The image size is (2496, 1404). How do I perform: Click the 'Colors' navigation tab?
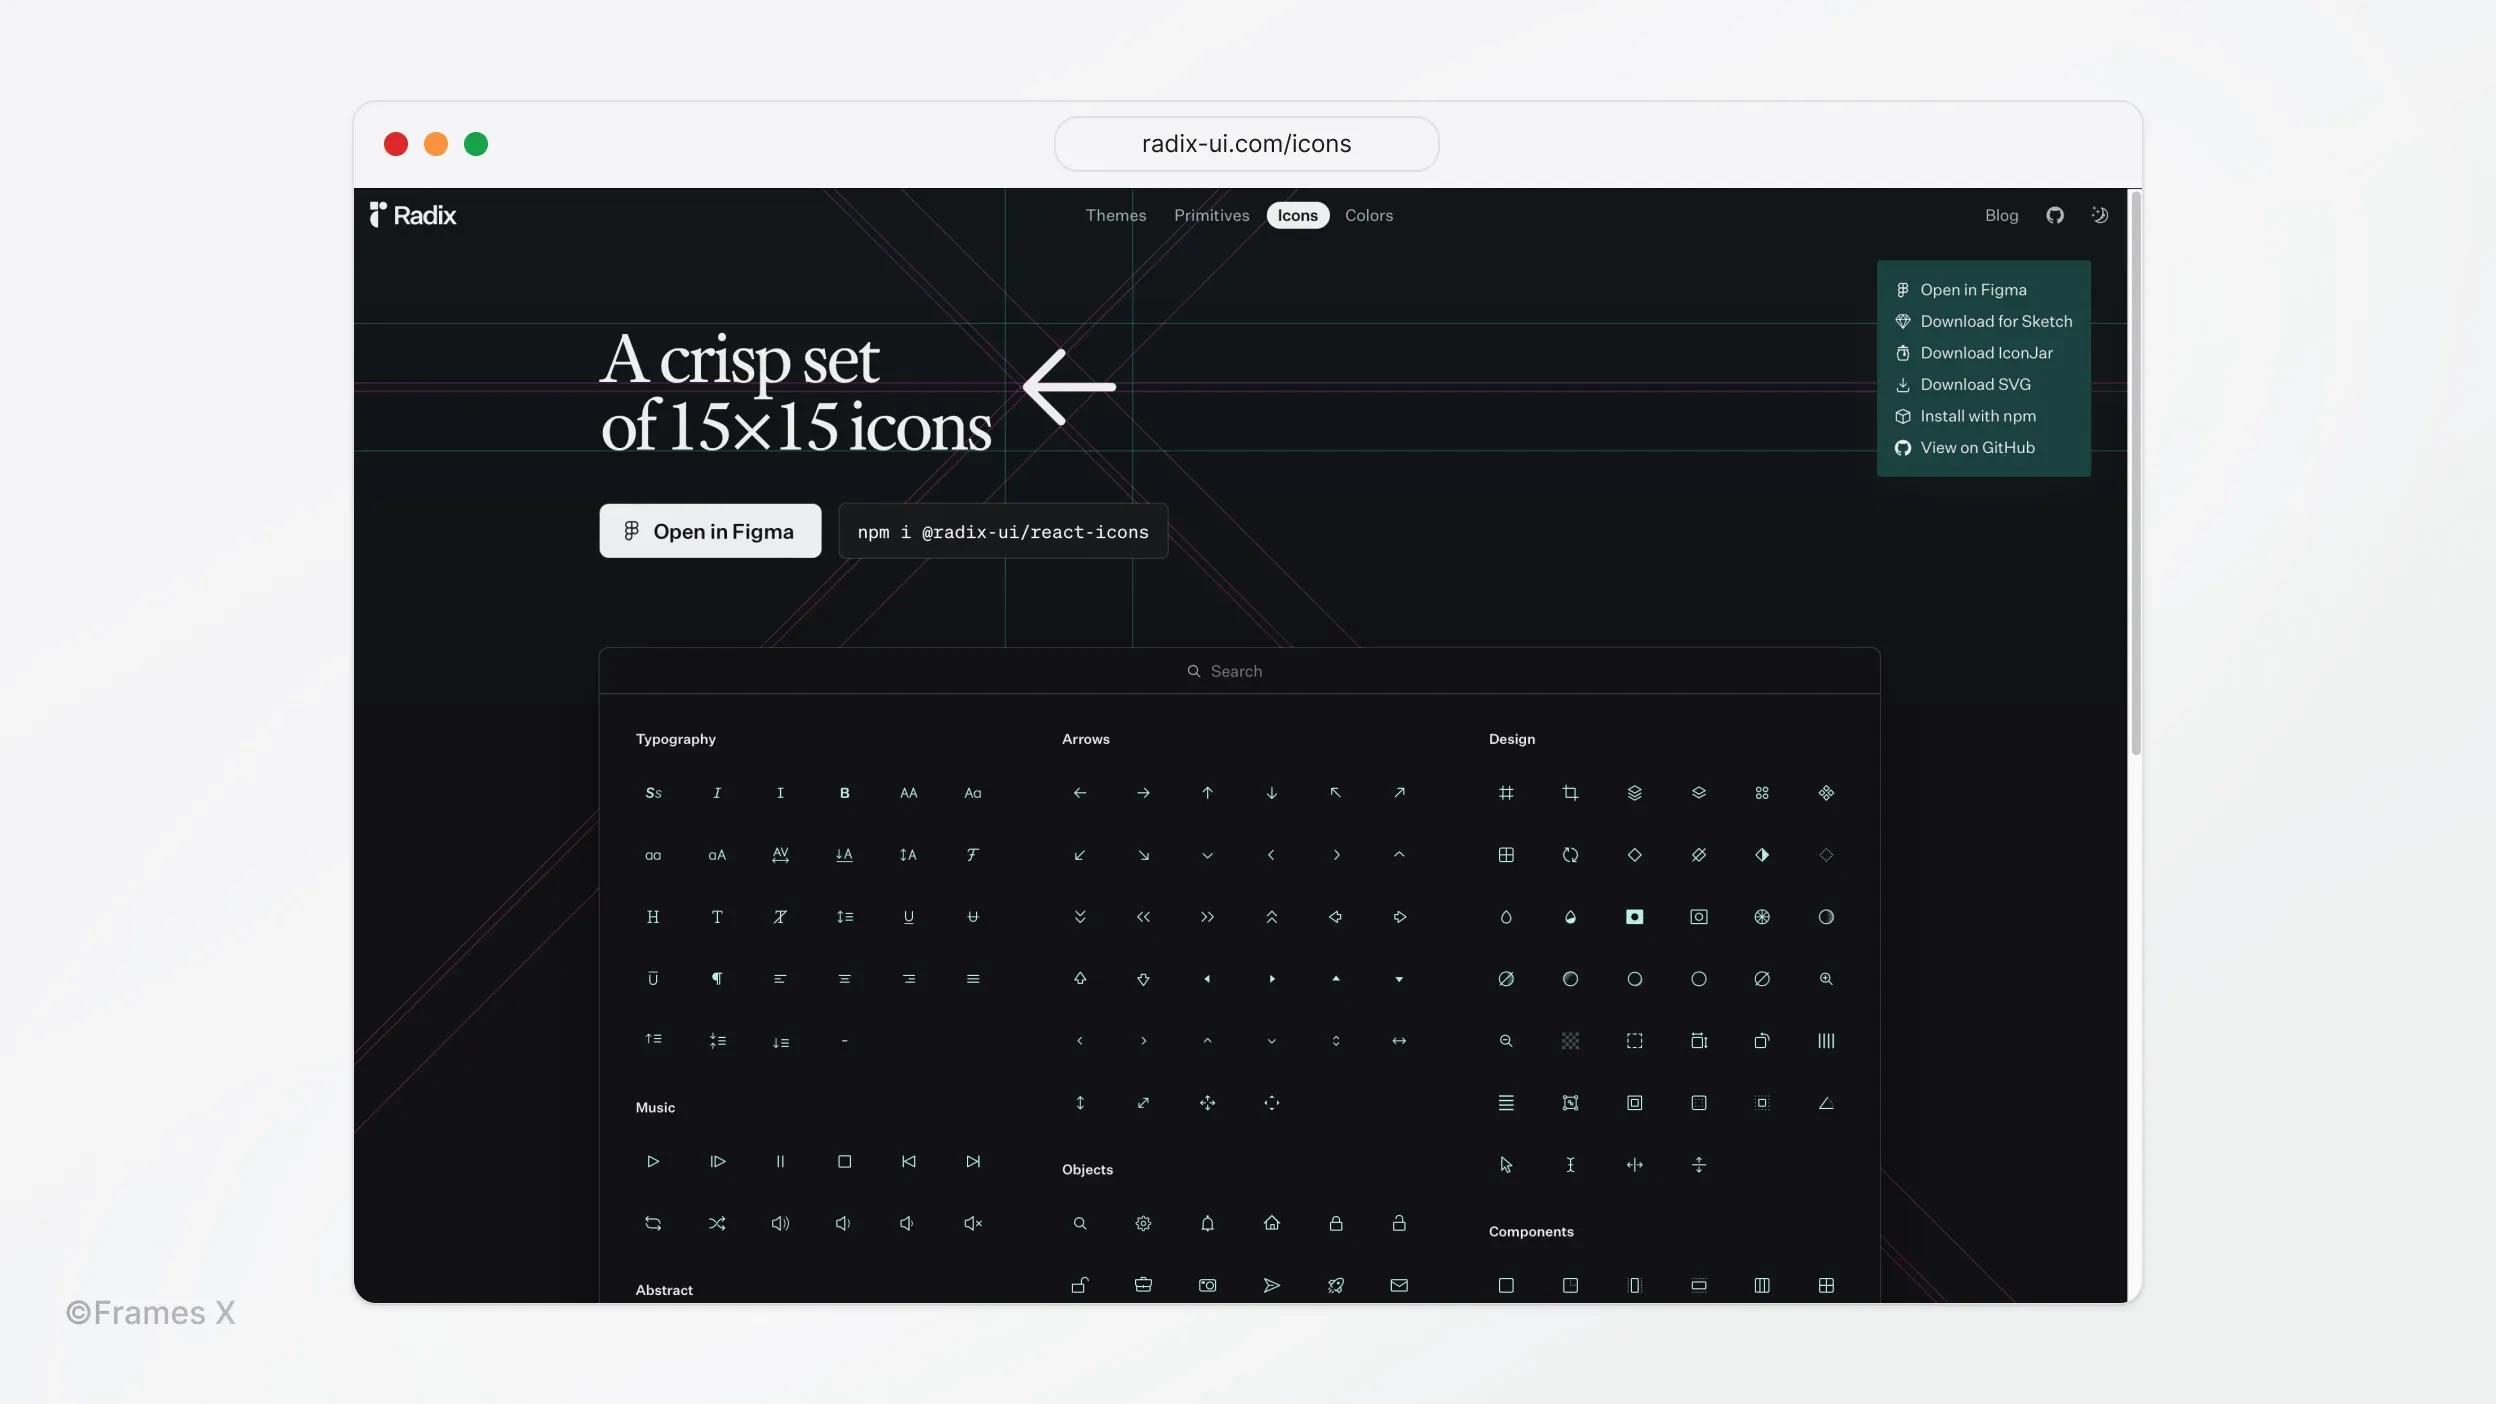(x=1368, y=214)
